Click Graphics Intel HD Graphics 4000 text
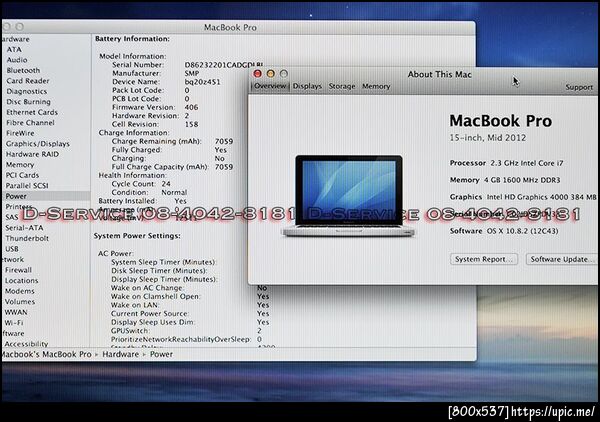600x422 pixels. (x=523, y=197)
